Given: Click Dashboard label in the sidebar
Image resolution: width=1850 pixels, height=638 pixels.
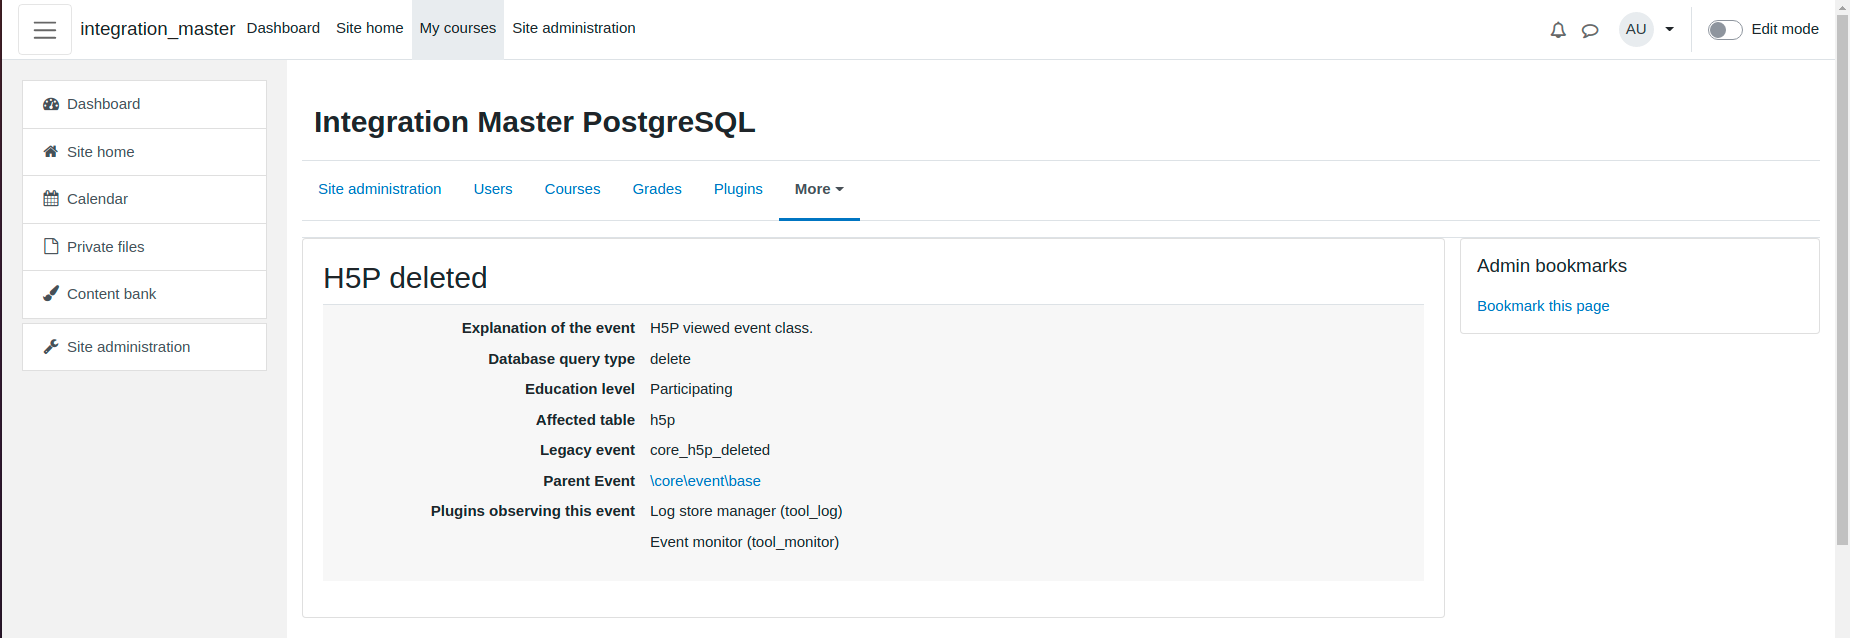Looking at the screenshot, I should click(104, 104).
